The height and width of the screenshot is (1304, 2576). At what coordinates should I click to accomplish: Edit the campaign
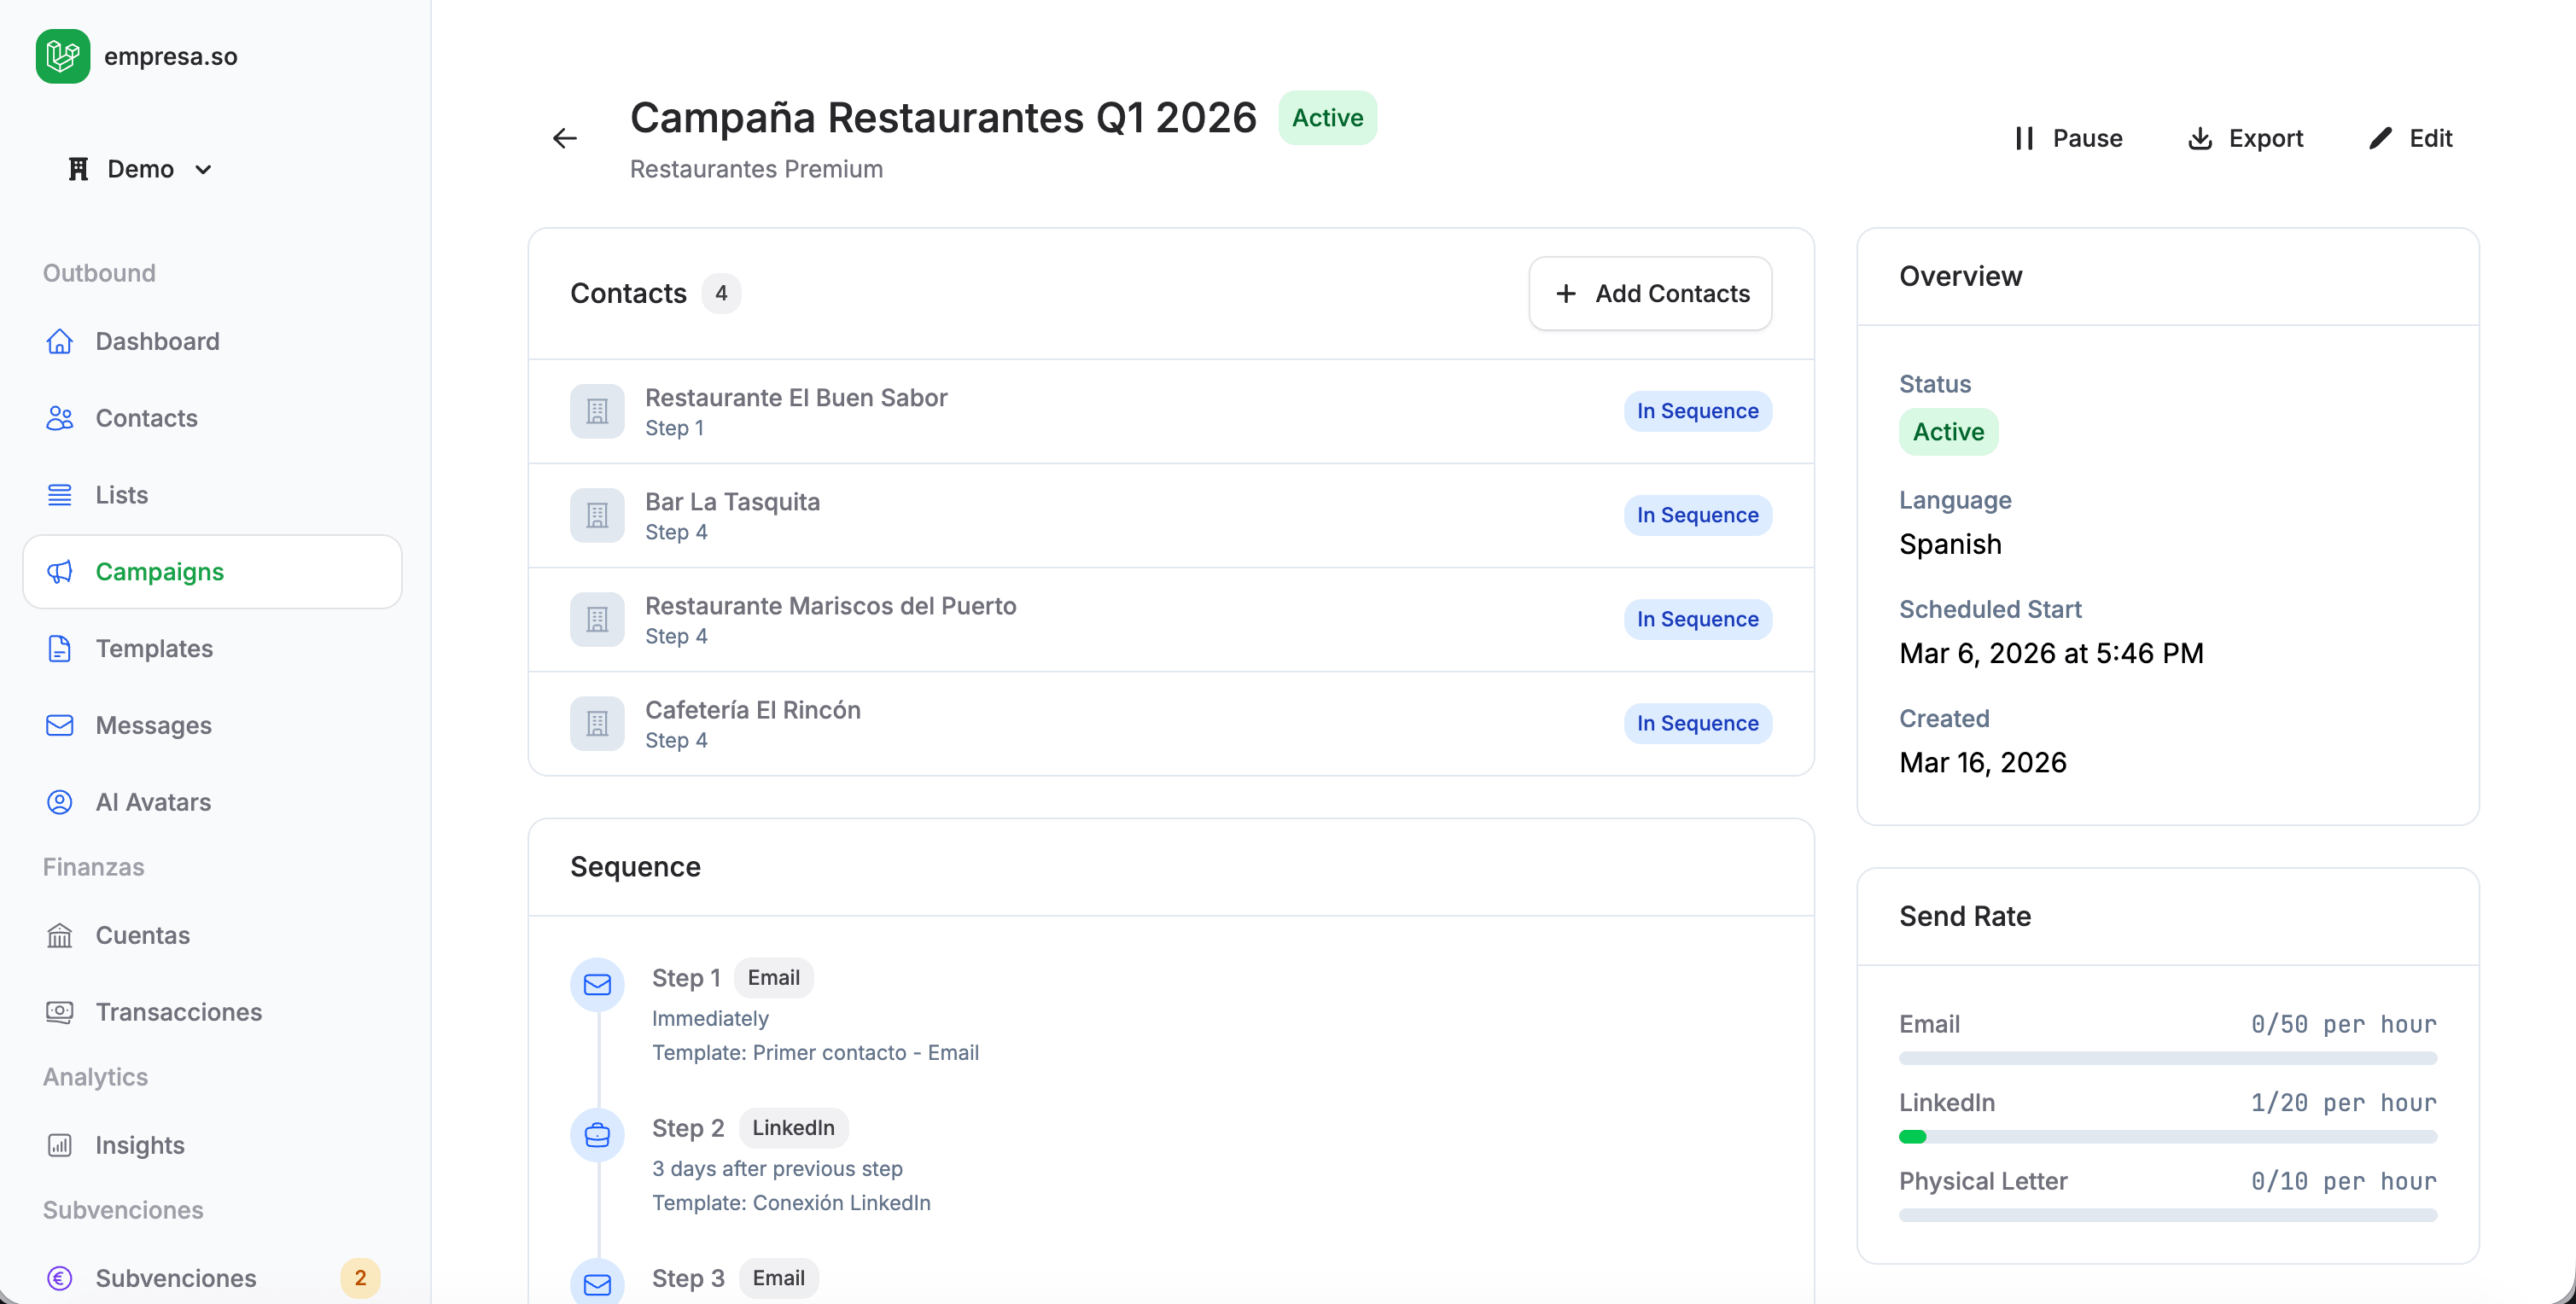(2410, 138)
